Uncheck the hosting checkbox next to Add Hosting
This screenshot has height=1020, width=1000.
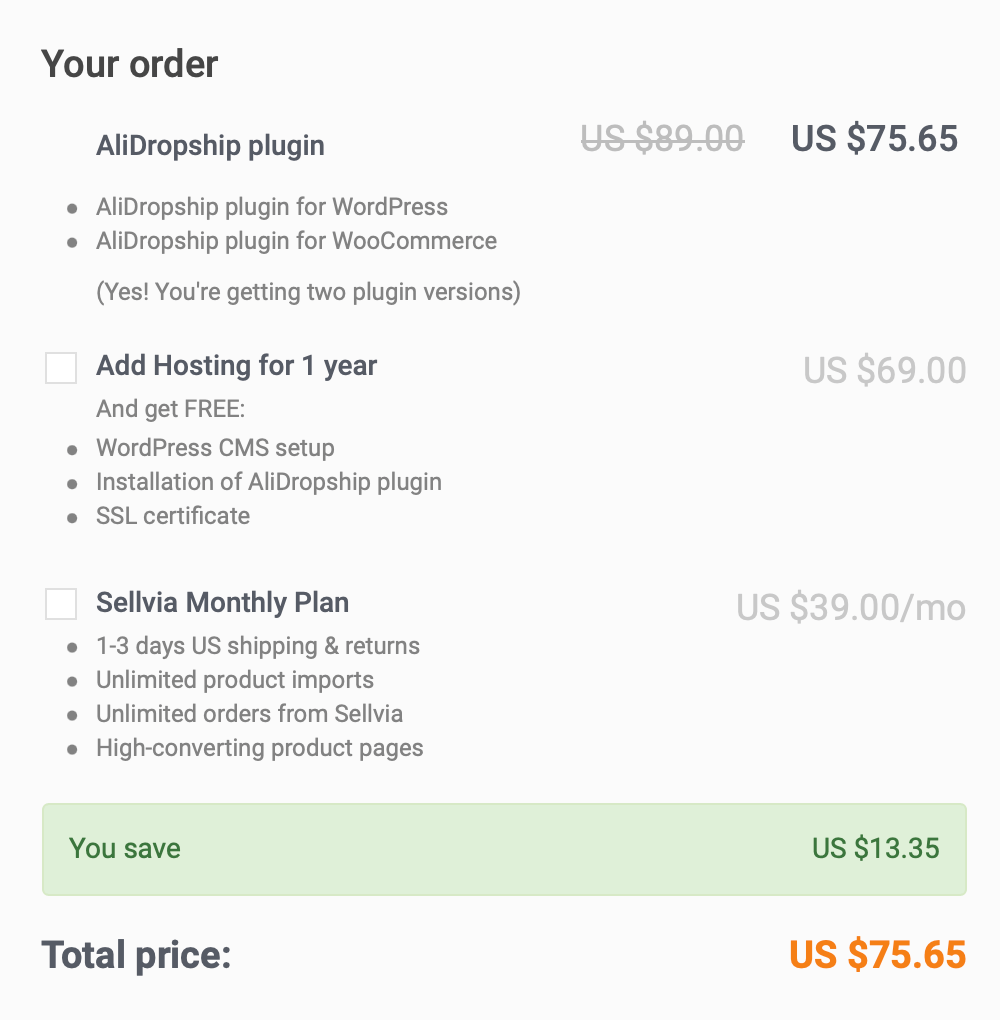click(x=61, y=367)
